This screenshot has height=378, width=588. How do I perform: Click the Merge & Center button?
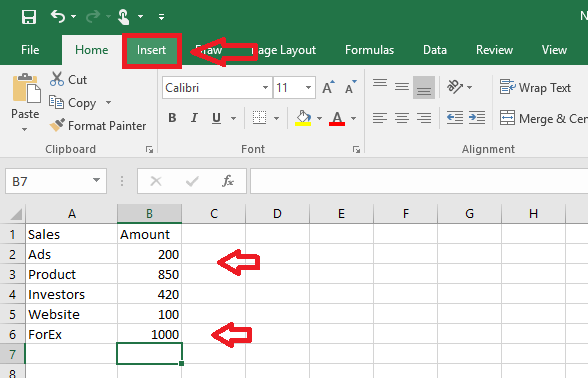pos(543,118)
